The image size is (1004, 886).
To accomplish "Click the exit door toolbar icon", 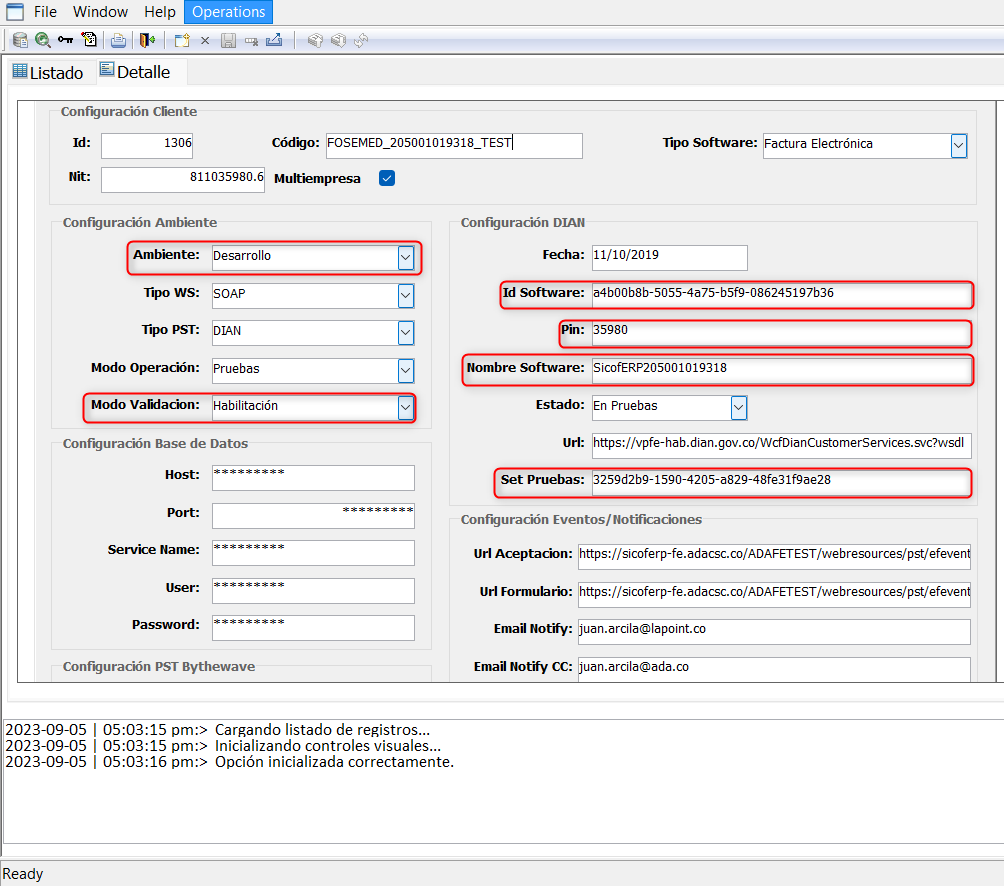I will tap(148, 40).
